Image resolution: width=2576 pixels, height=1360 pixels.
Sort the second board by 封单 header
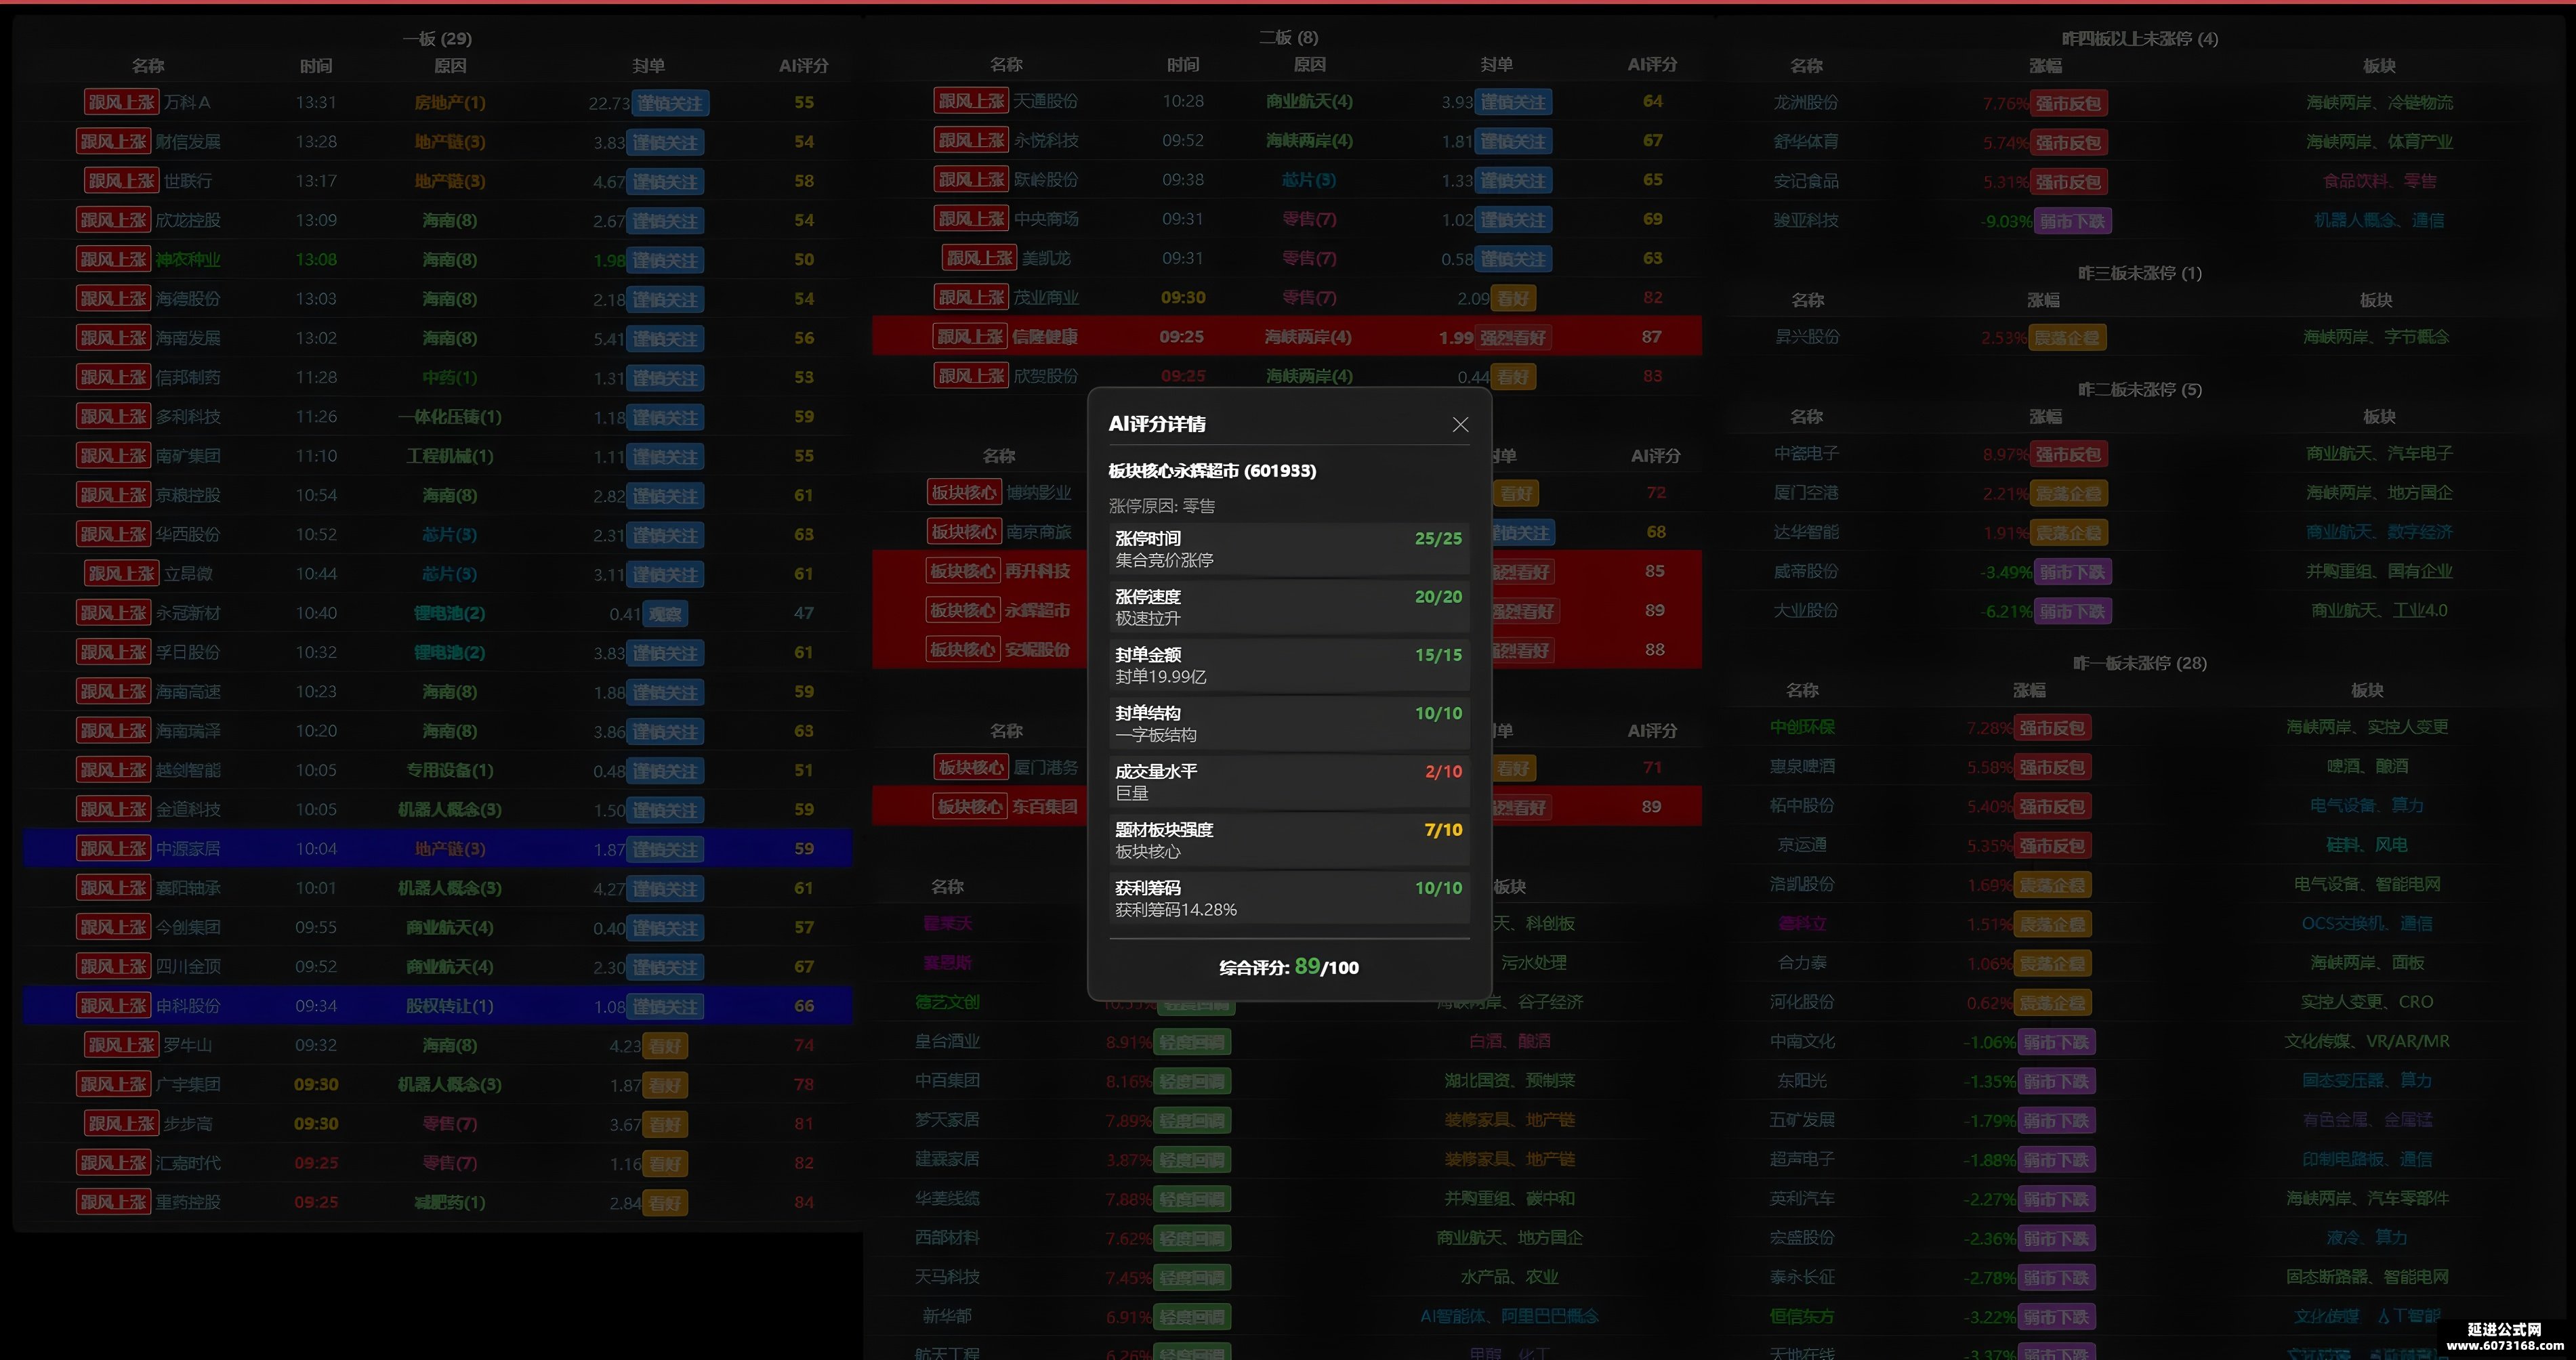pos(1497,64)
